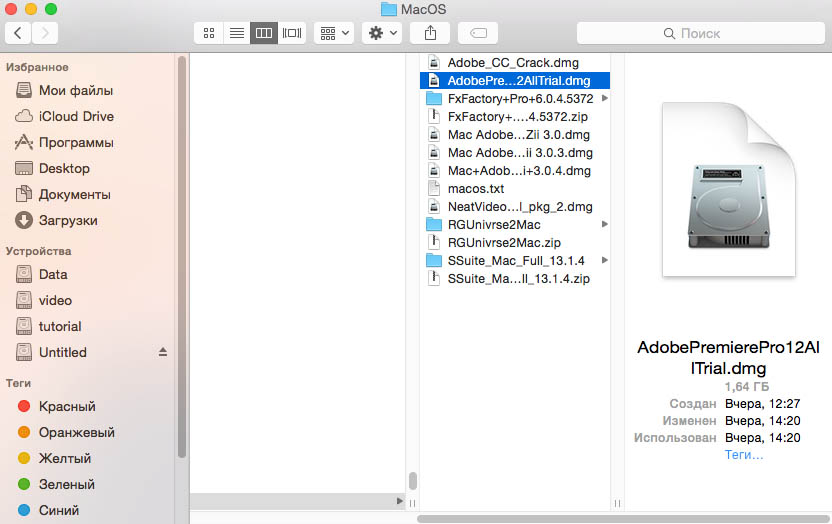Viewport: 832px width, 524px height.
Task: Switch to Cover Flow view
Action: 292,33
